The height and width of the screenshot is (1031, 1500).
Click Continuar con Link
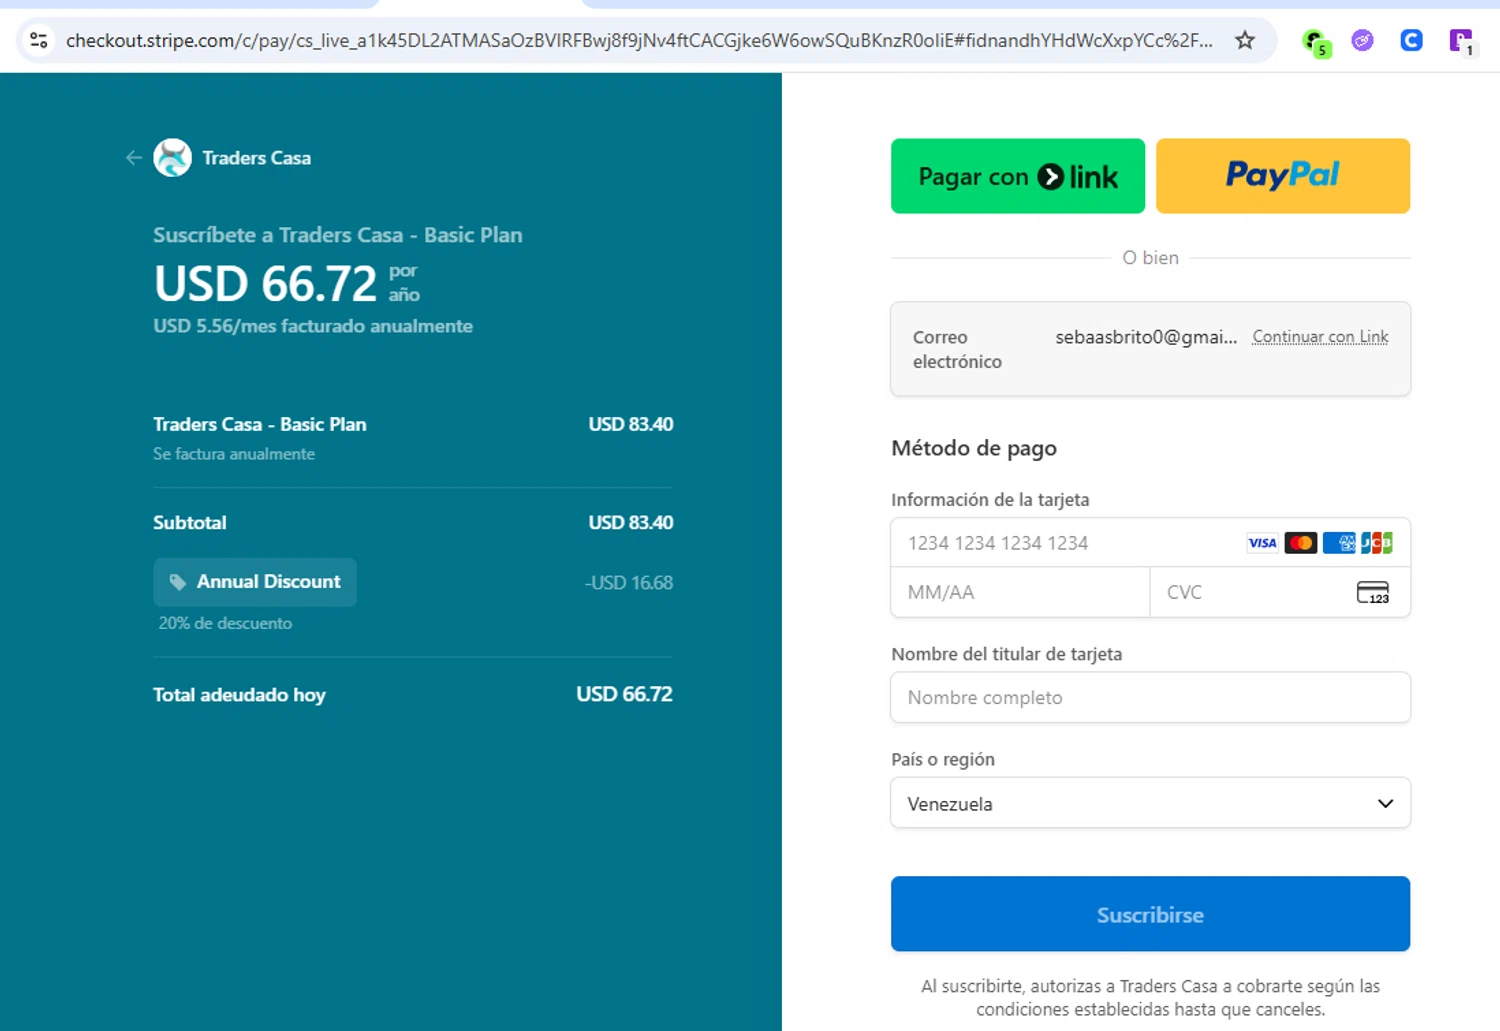click(x=1320, y=337)
